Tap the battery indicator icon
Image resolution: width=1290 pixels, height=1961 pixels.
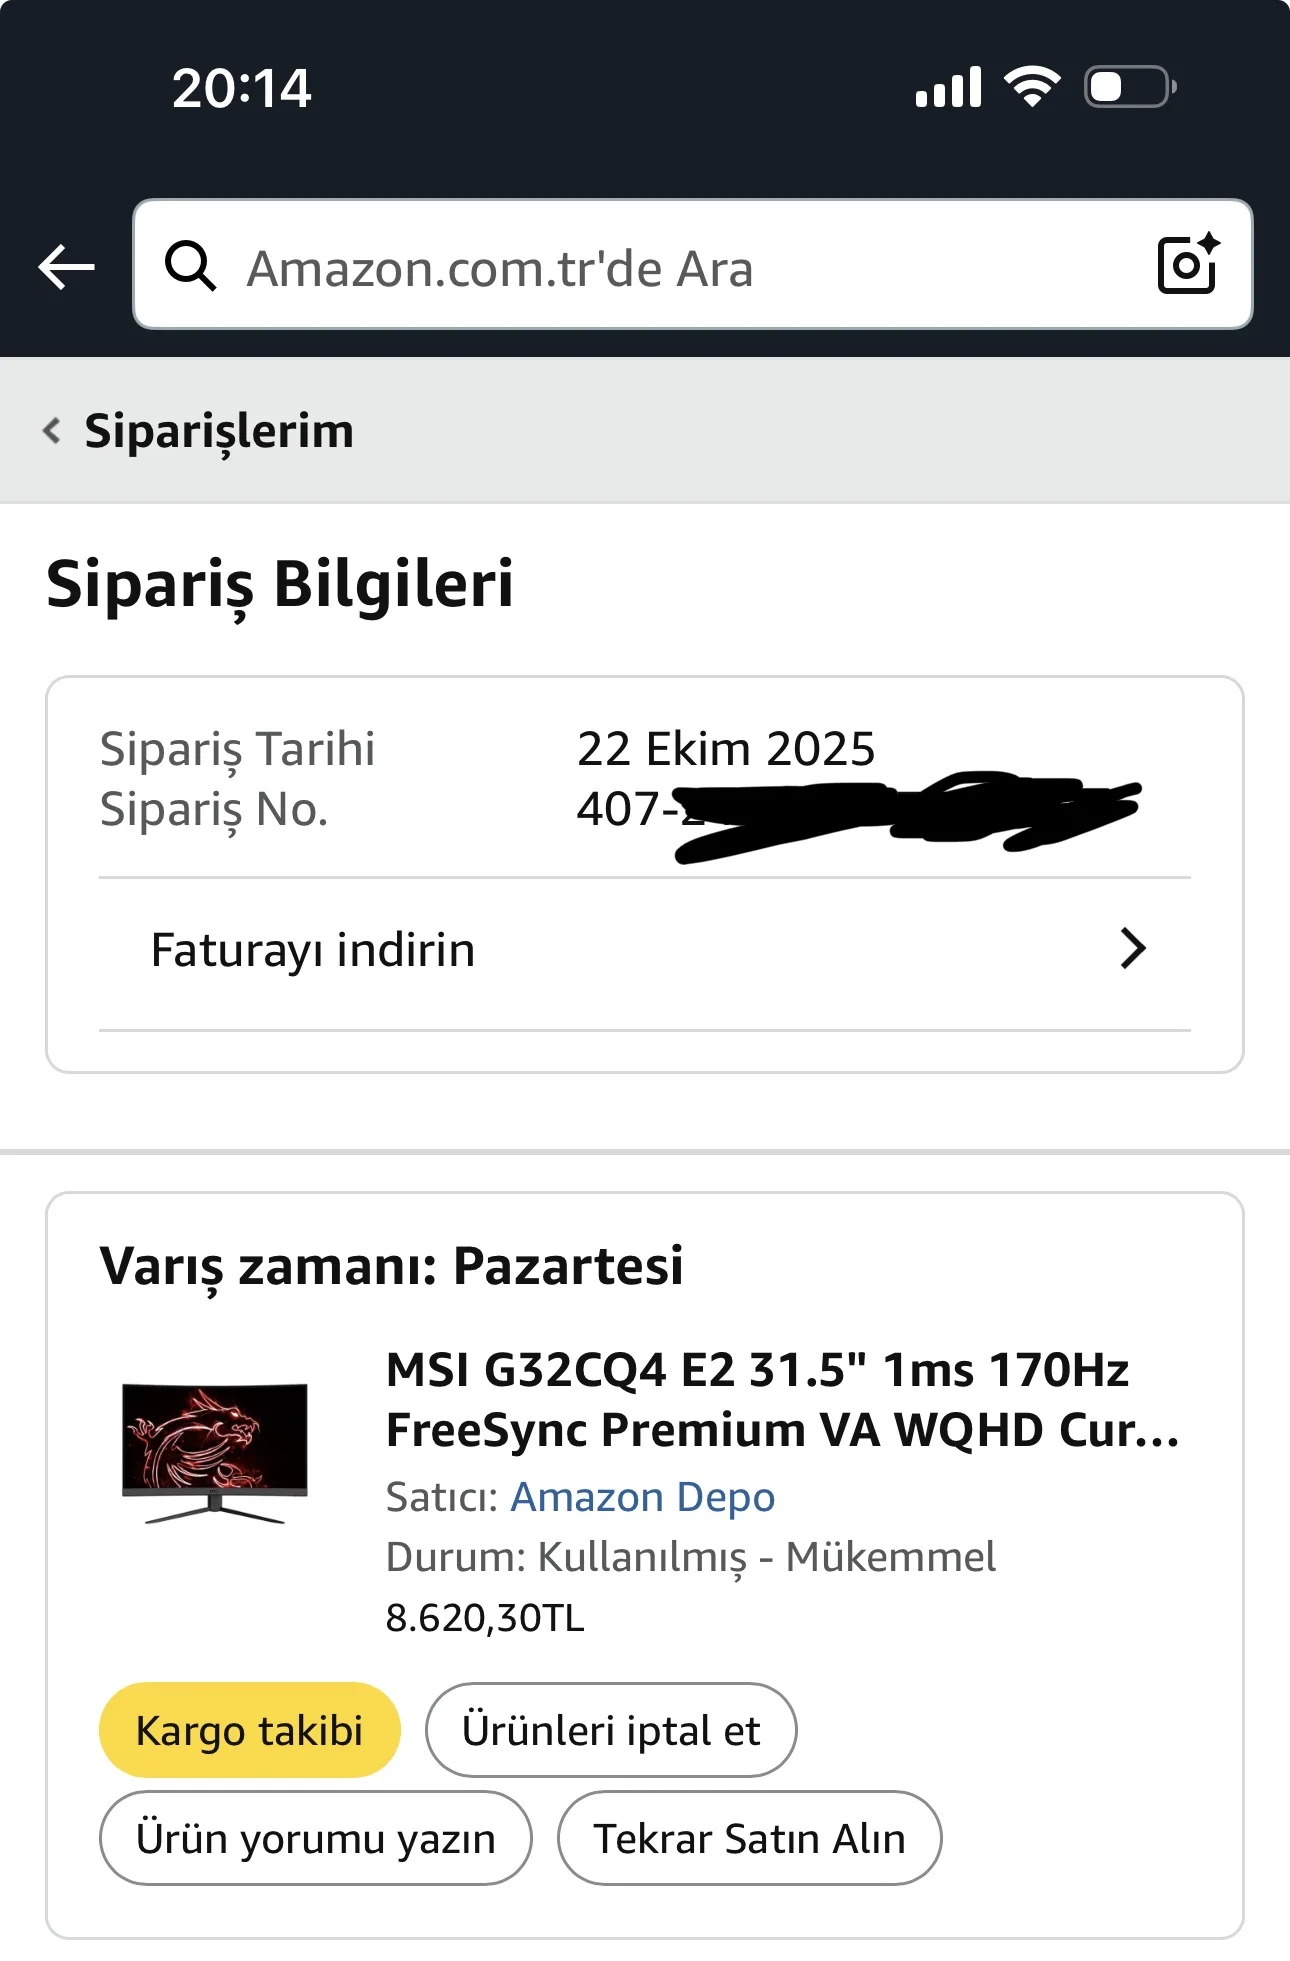[1130, 87]
